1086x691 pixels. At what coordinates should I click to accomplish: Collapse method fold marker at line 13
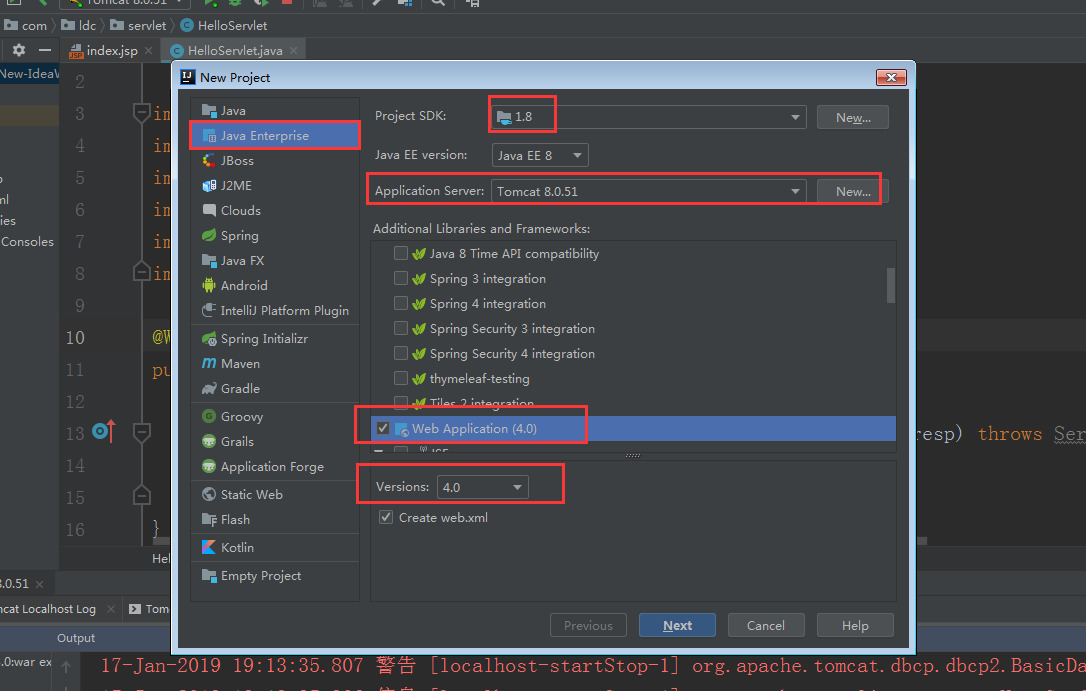[x=141, y=433]
